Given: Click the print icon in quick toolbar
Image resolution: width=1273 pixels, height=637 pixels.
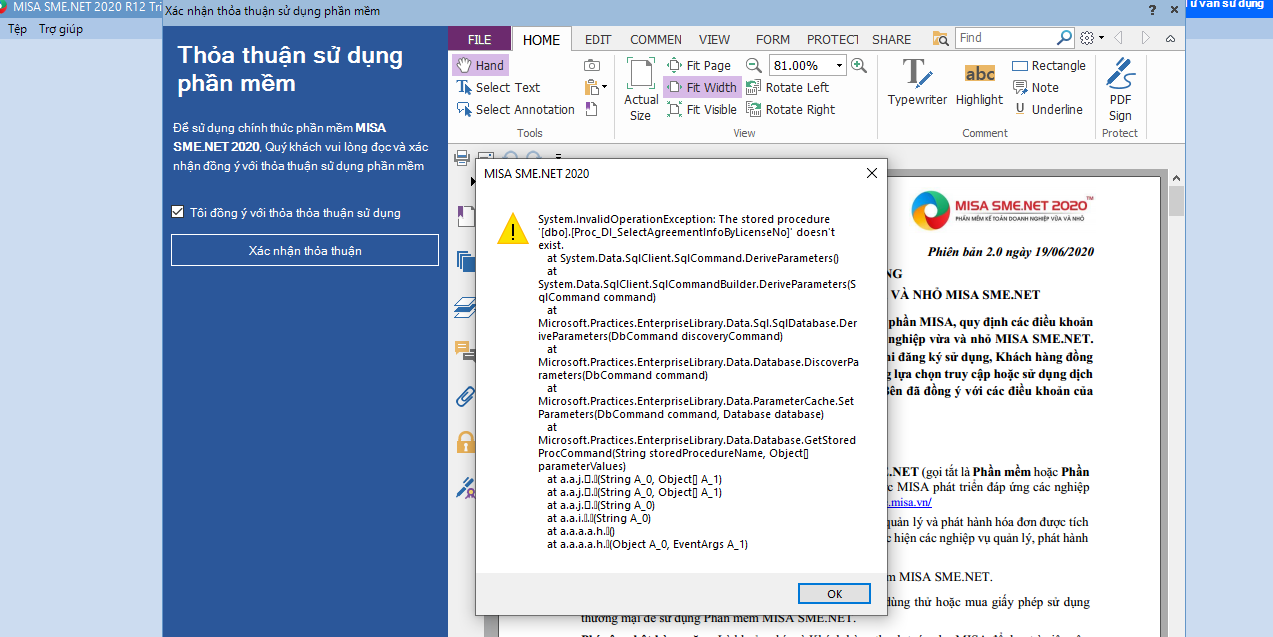Looking at the screenshot, I should 462,157.
